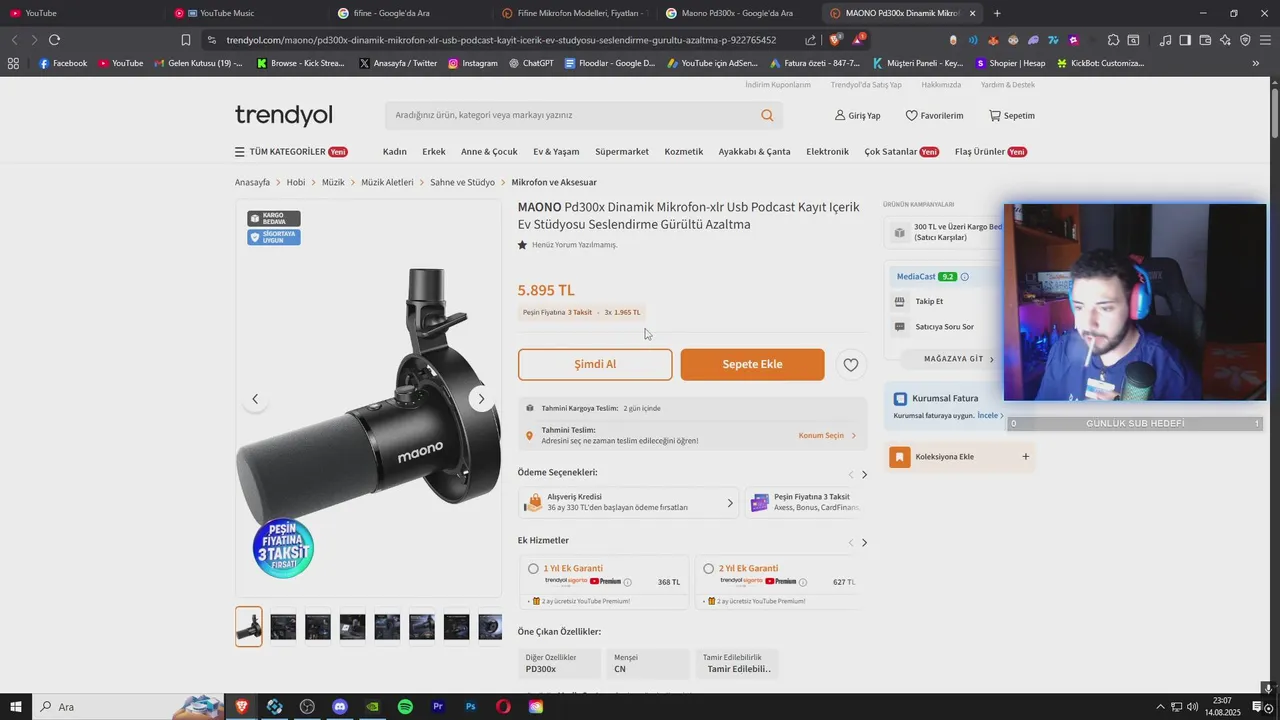Add product to favorites with heart button
The image size is (1280, 720).
coord(851,365)
